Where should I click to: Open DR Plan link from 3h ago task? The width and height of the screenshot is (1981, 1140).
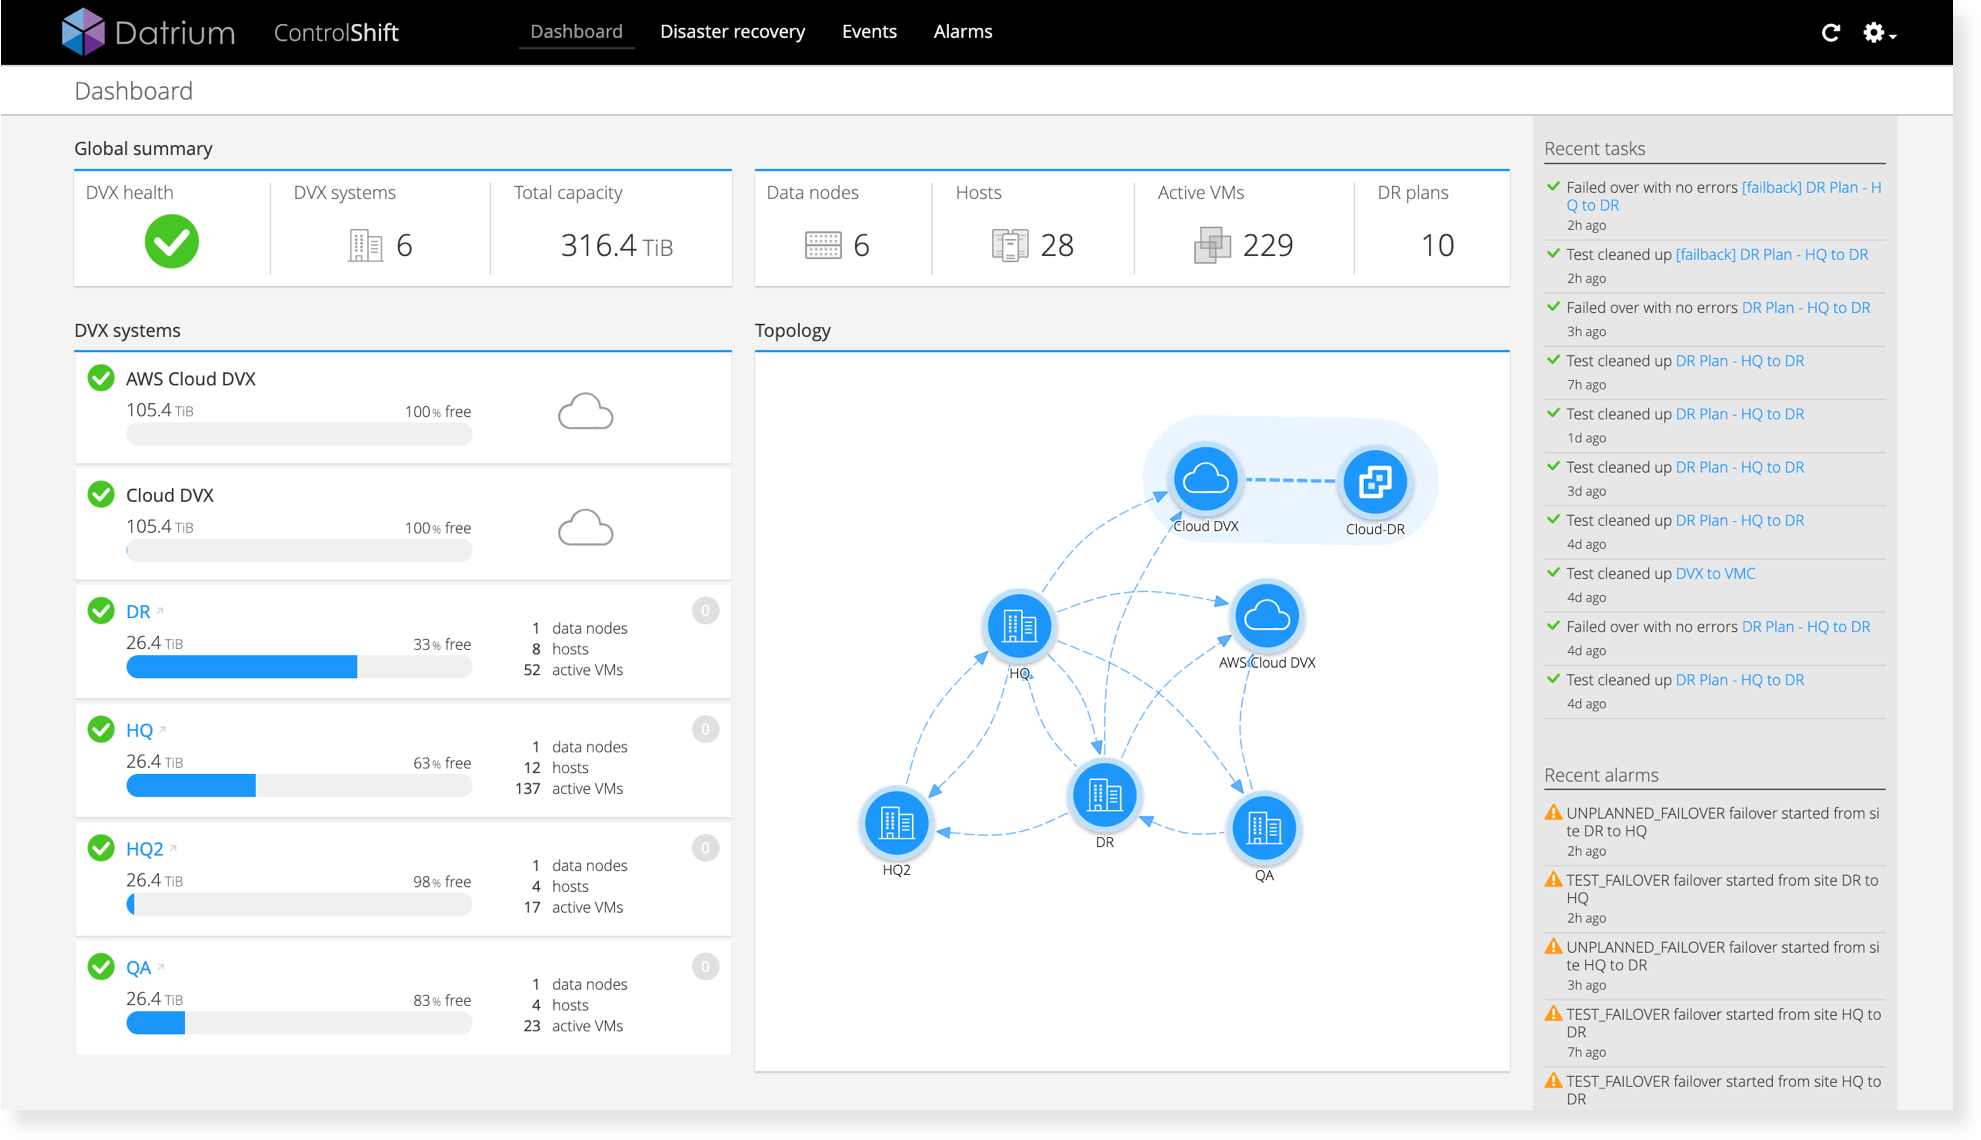pos(1806,308)
